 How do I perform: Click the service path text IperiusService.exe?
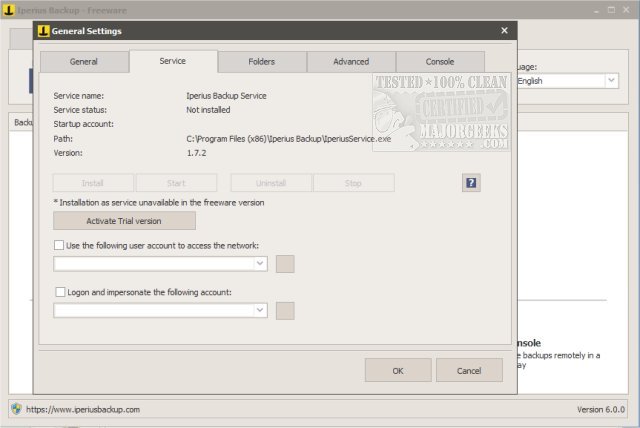(288, 139)
